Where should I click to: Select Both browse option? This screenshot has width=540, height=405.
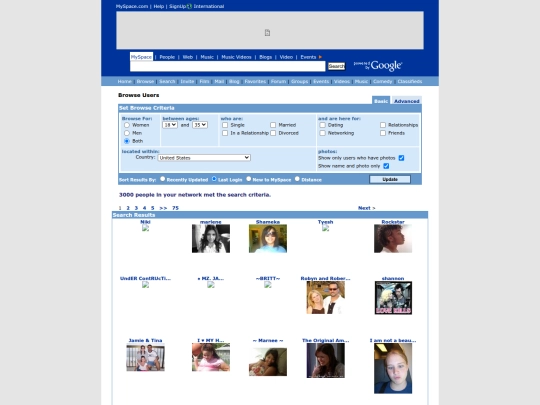(127, 141)
